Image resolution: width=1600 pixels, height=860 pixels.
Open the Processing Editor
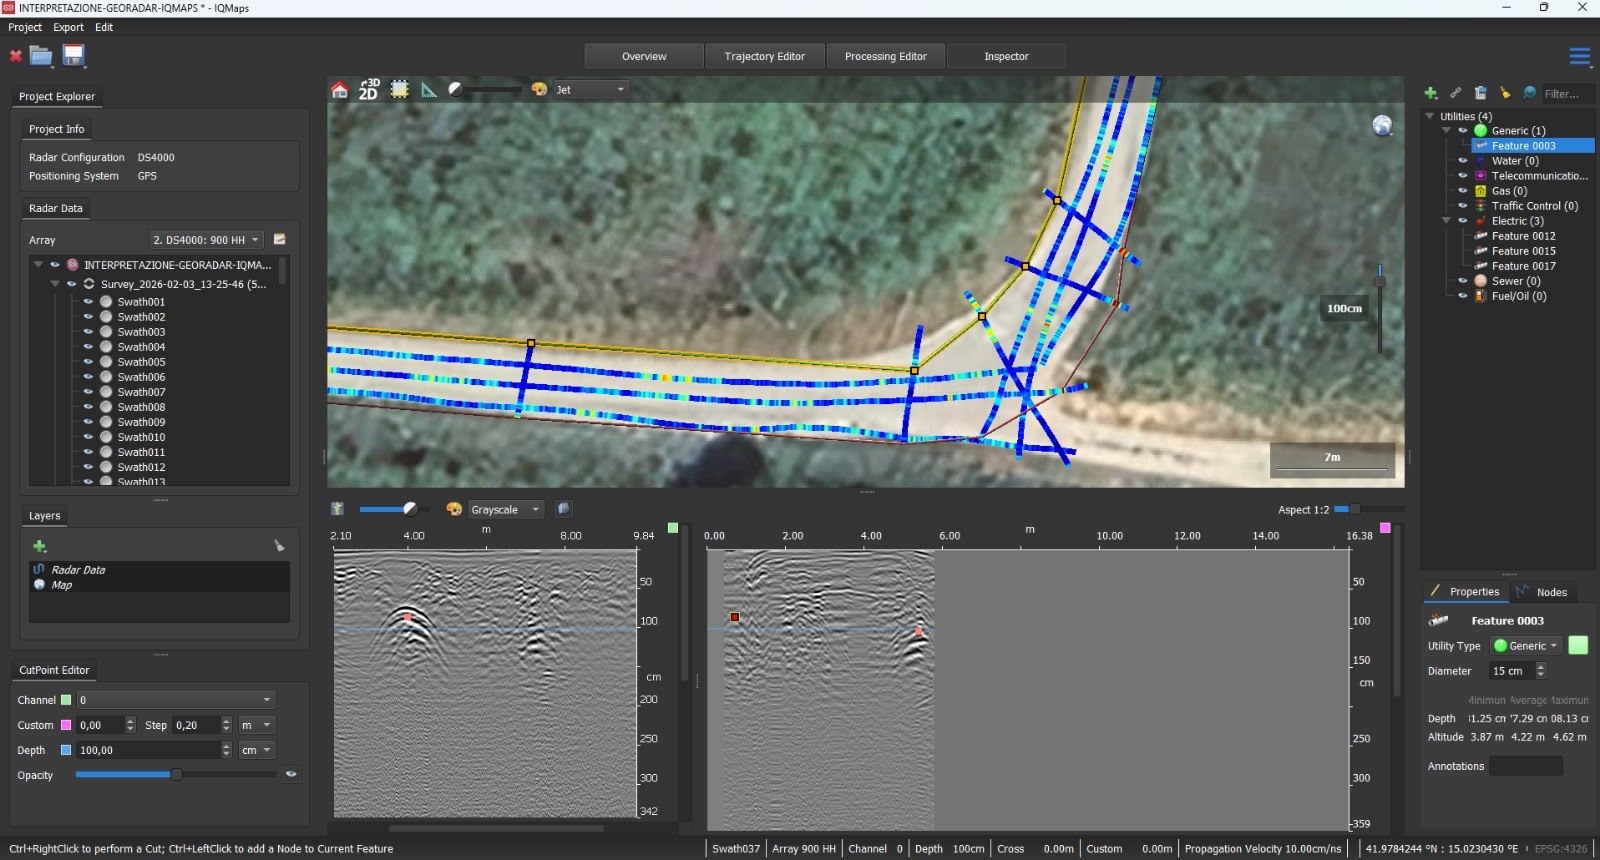click(885, 56)
